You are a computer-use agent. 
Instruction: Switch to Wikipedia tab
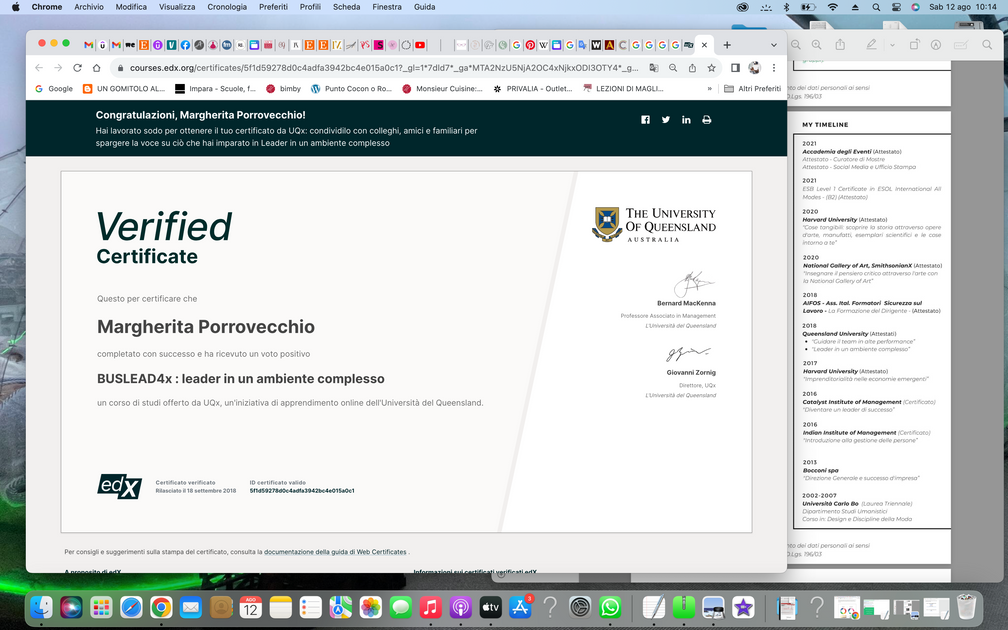tap(543, 45)
